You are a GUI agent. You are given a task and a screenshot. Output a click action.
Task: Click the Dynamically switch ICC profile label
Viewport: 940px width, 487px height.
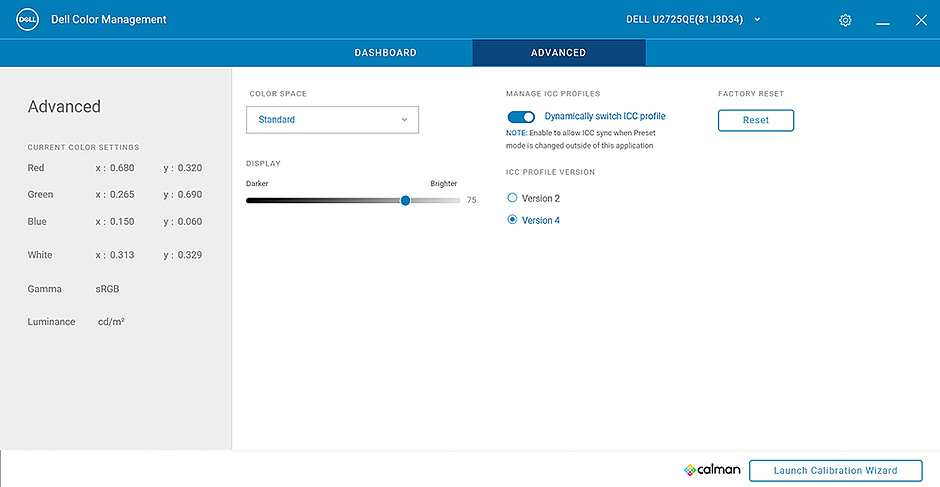point(605,116)
